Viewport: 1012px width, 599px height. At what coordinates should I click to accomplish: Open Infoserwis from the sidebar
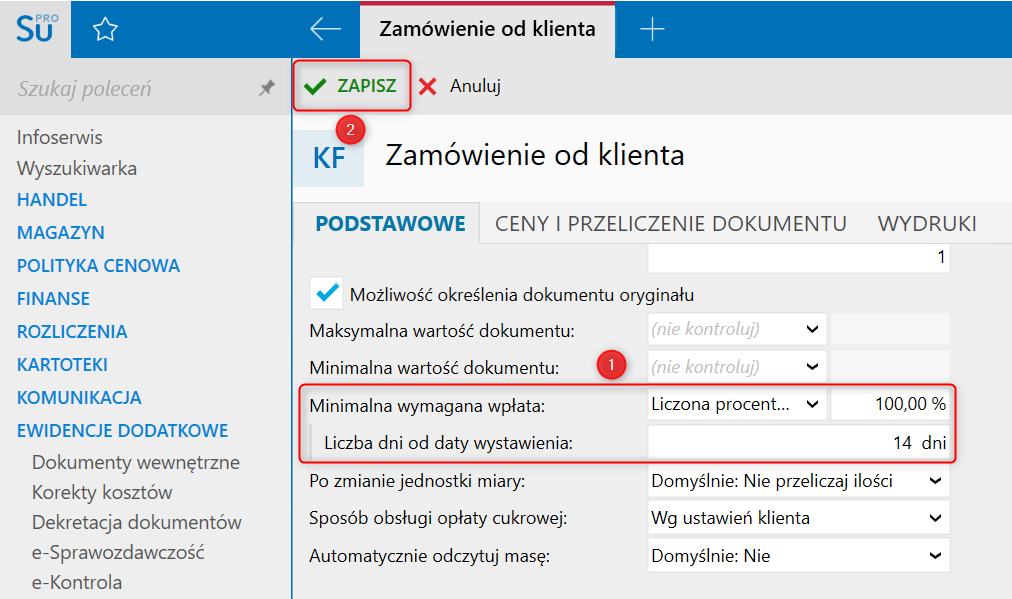tap(60, 137)
